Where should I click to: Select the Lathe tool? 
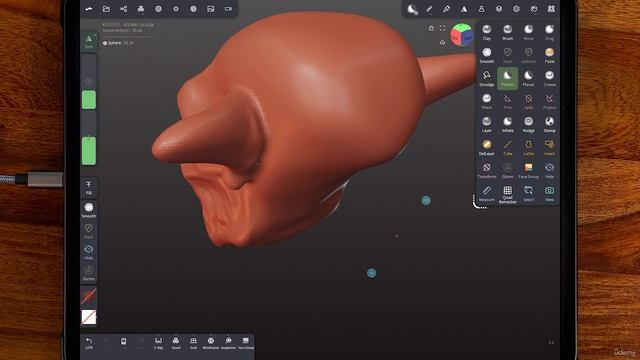coord(528,147)
